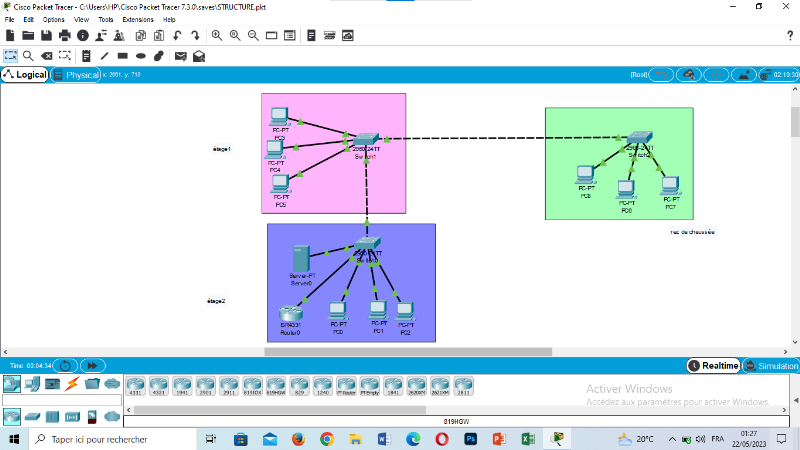The width and height of the screenshot is (800, 450).
Task: Zoom in on the workspace
Action: tap(217, 36)
